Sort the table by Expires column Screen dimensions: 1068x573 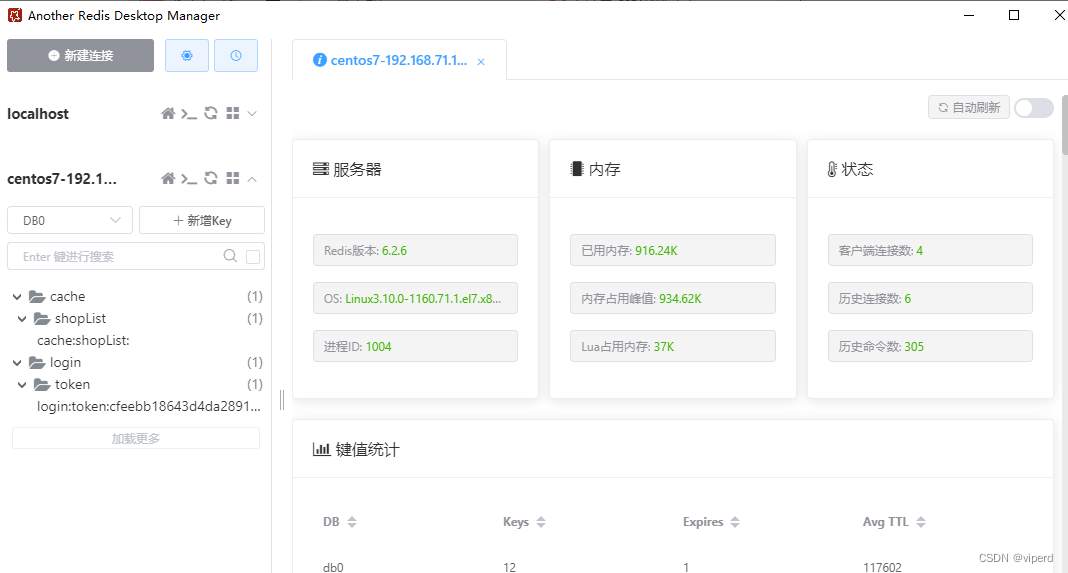pos(735,522)
